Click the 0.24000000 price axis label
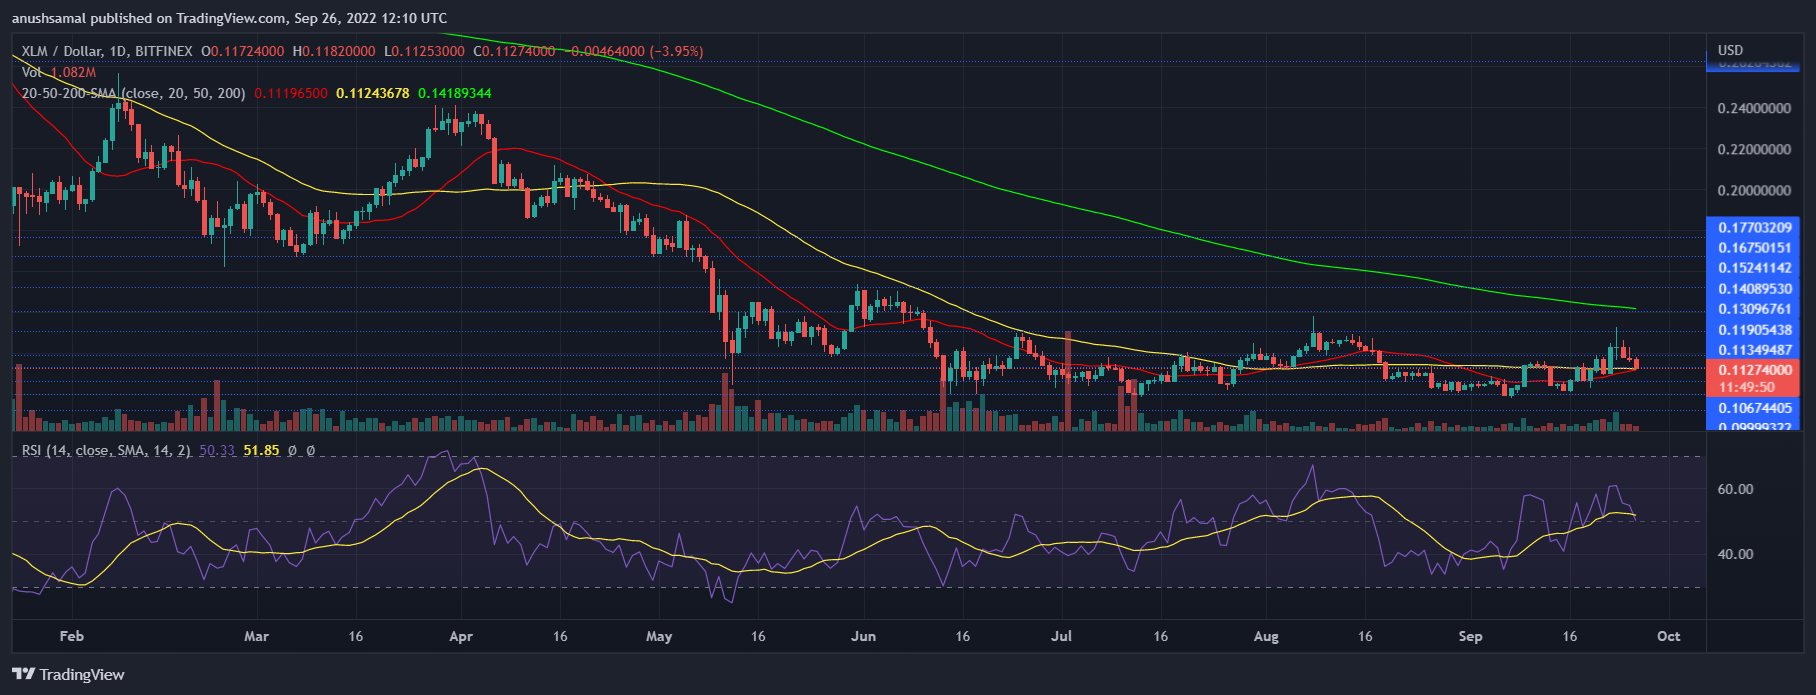This screenshot has height=695, width=1816. pyautogui.click(x=1754, y=108)
